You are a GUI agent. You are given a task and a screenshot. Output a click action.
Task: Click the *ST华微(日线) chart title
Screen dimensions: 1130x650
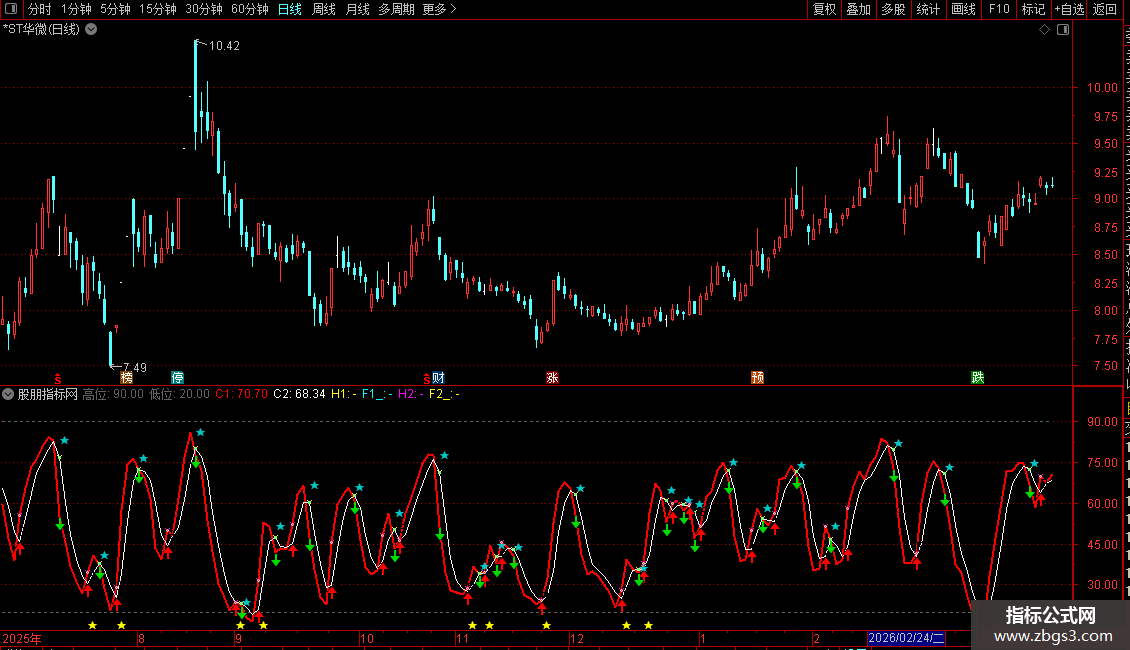[x=41, y=30]
